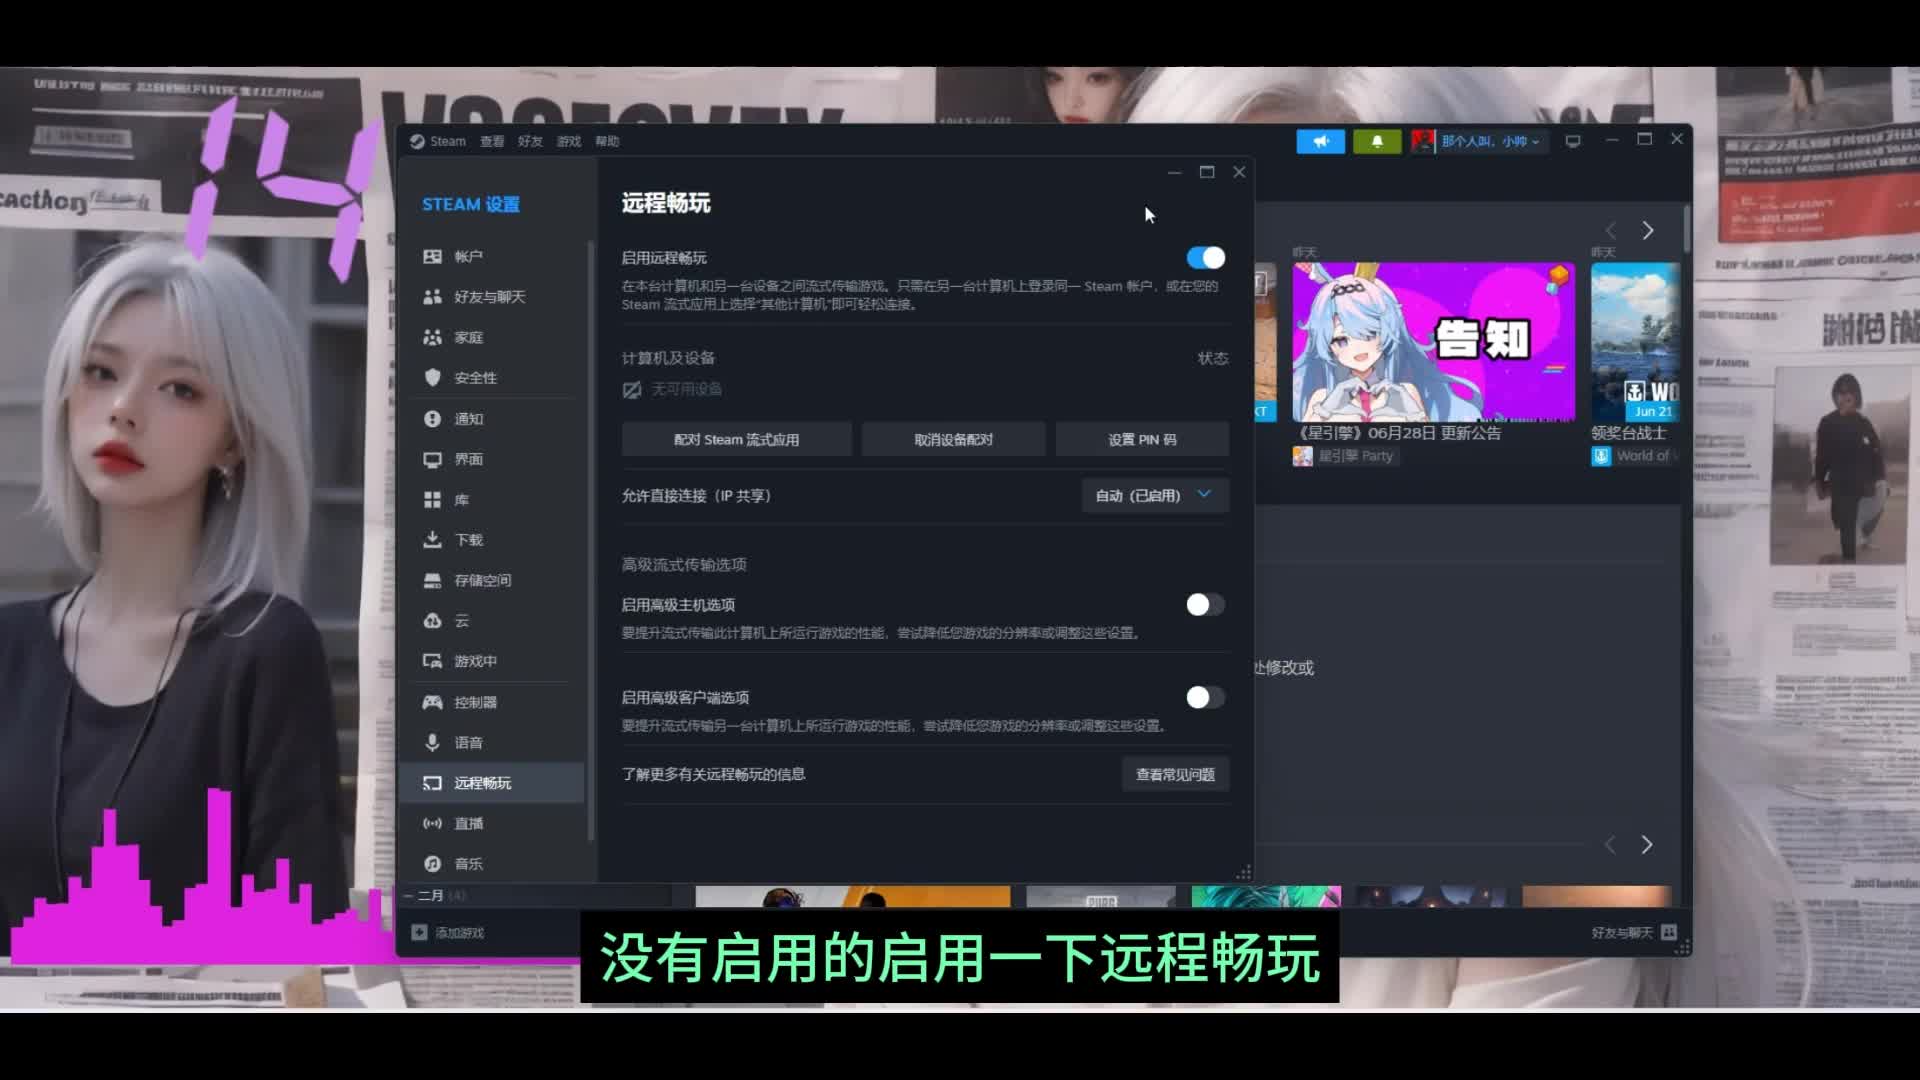Enable advanced host options toggle
Image resolution: width=1920 pixels, height=1080 pixels.
coord(1205,605)
